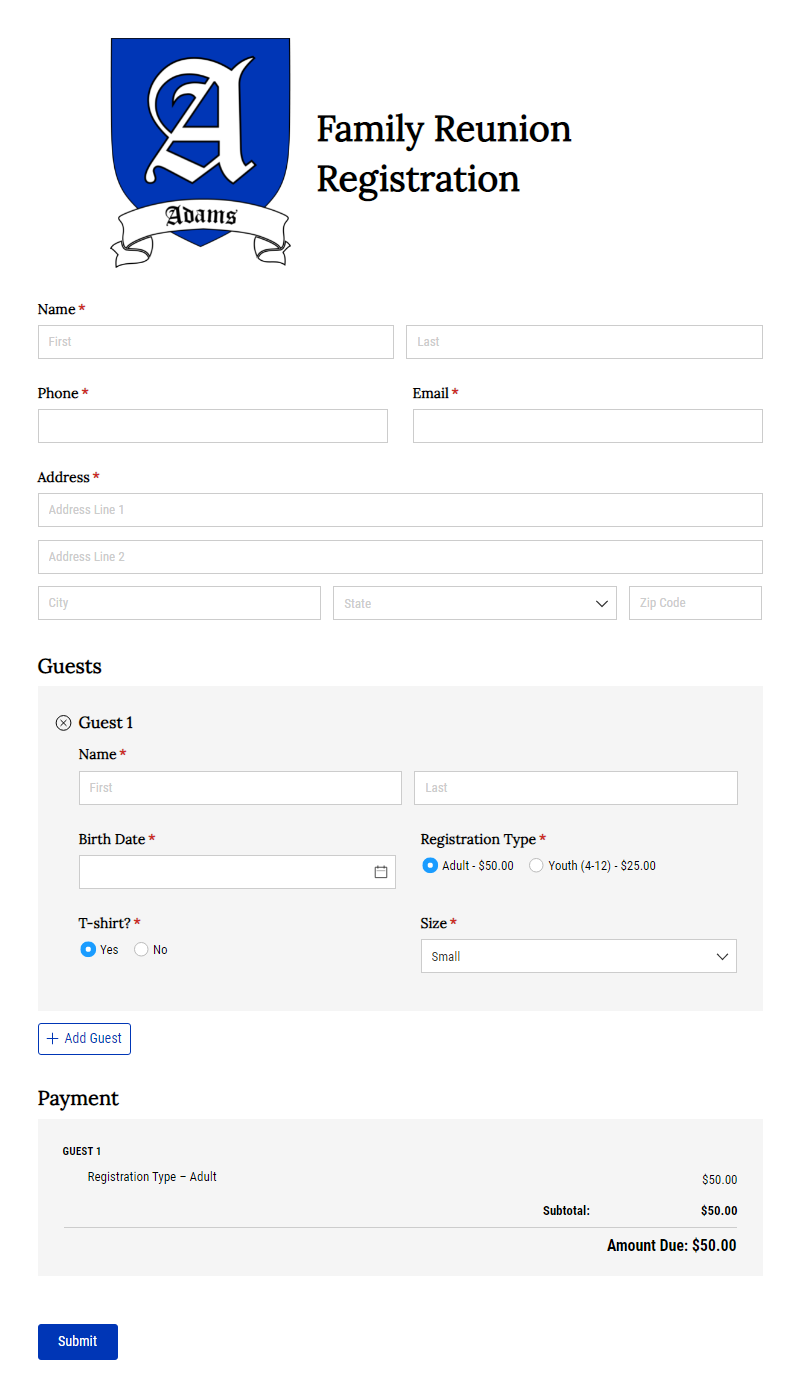800x1398 pixels.
Task: Click the Zip Code field
Action: pyautogui.click(x=694, y=603)
